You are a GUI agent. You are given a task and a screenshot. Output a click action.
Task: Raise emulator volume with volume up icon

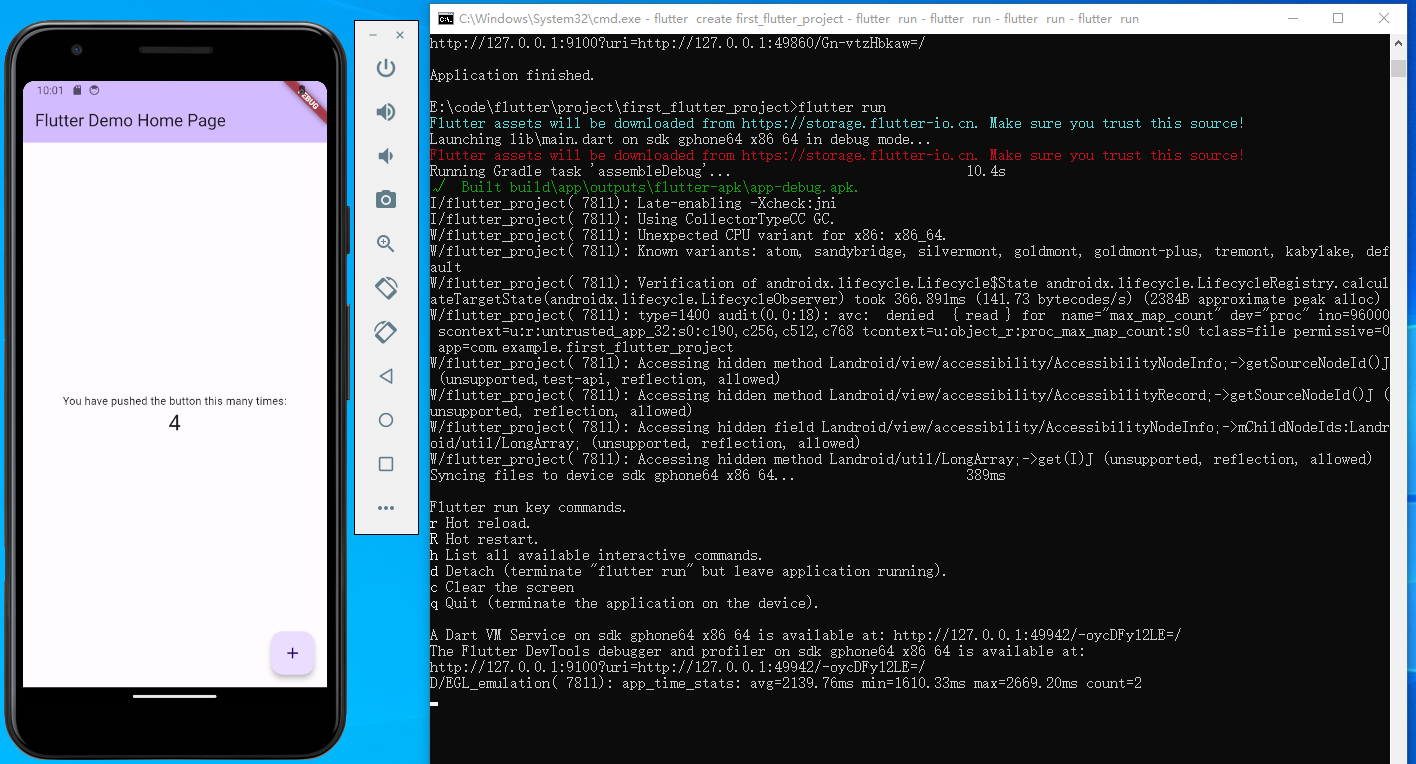[x=386, y=112]
